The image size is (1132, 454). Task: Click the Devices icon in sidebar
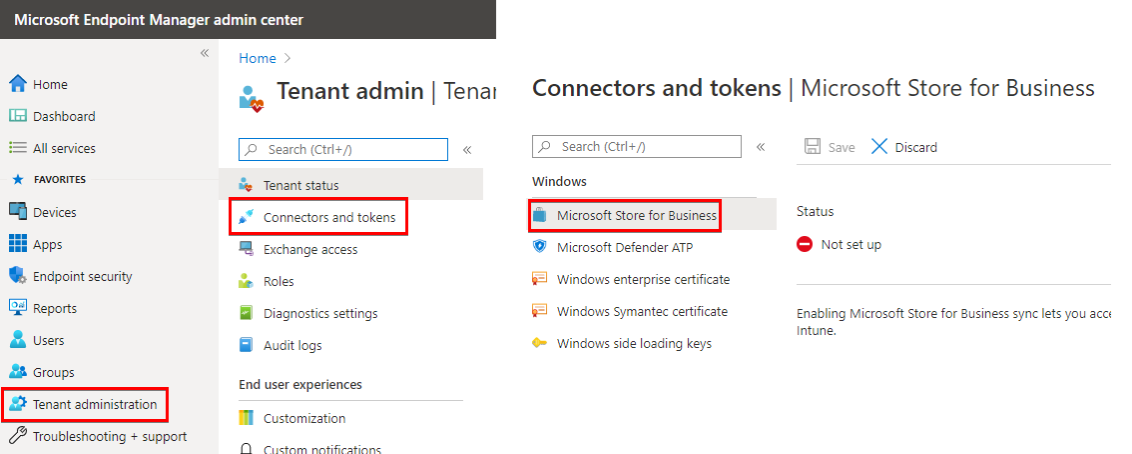18,211
